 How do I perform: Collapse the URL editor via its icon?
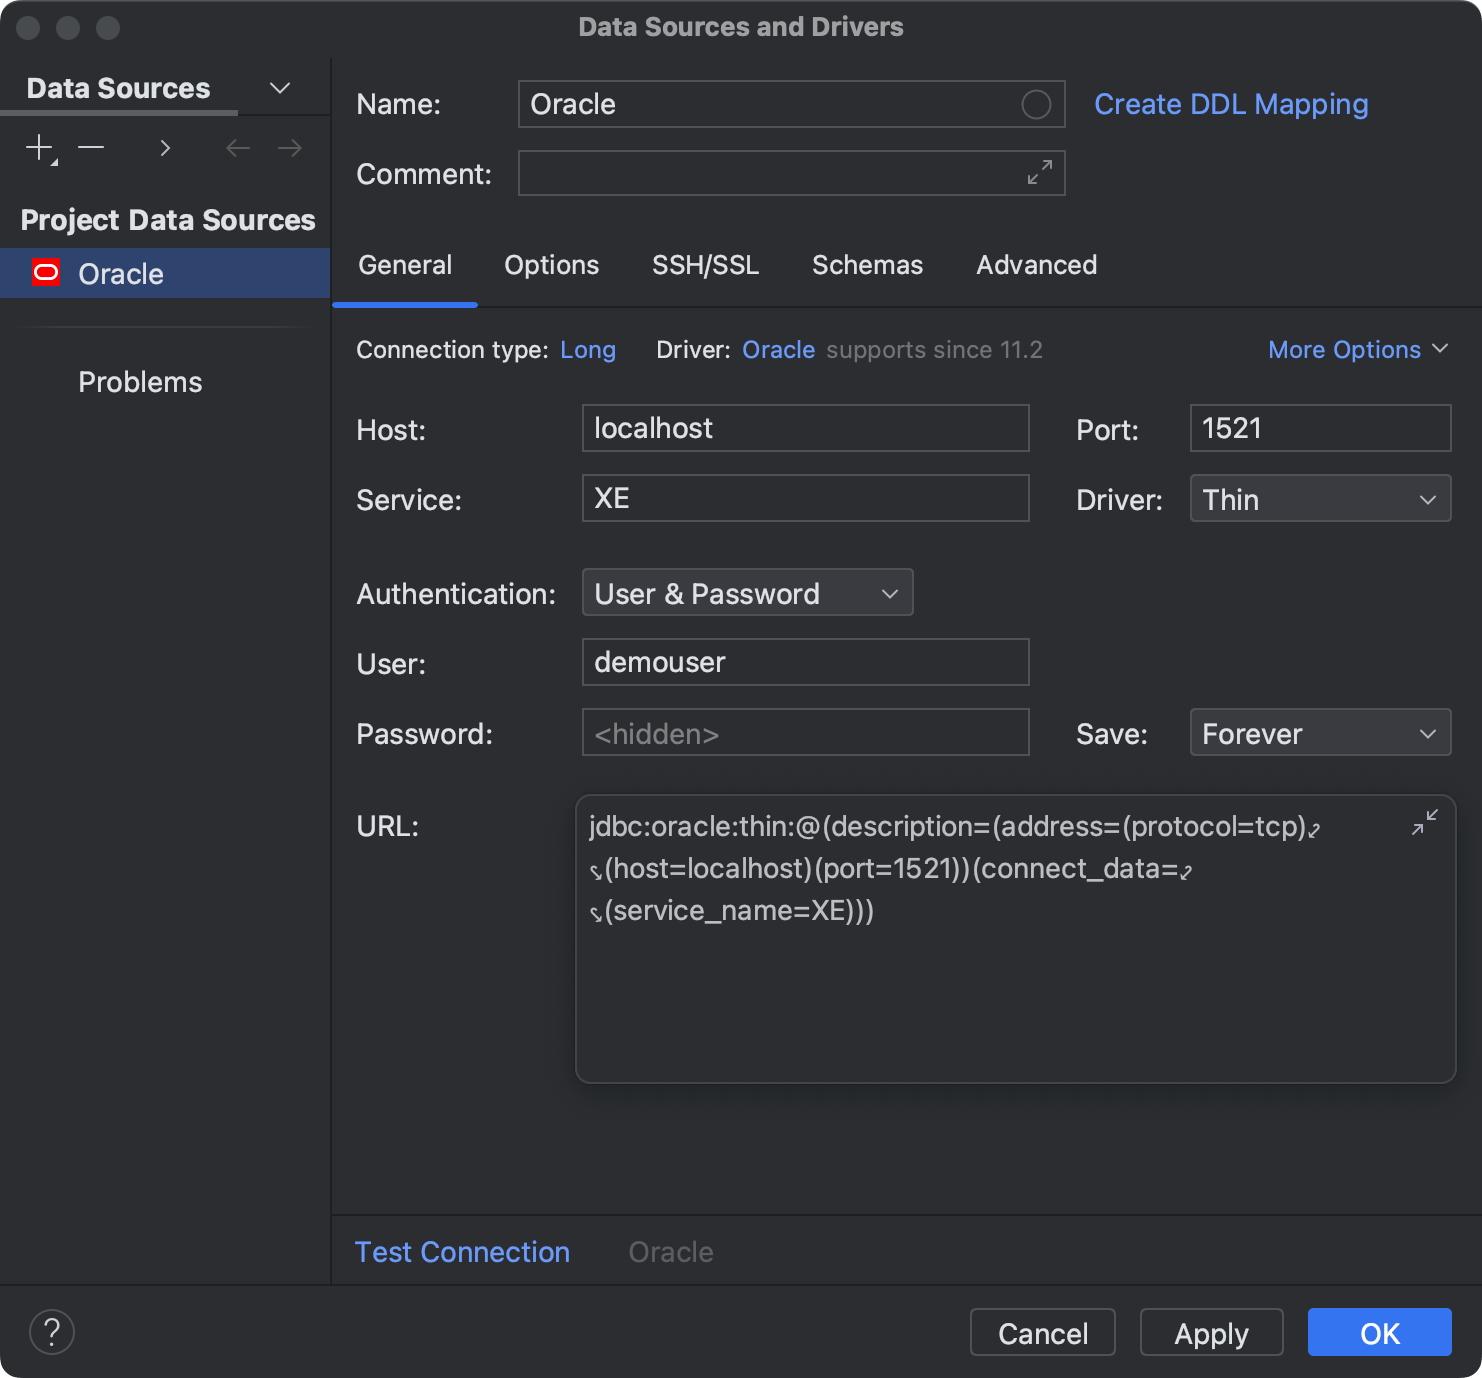[x=1424, y=822]
